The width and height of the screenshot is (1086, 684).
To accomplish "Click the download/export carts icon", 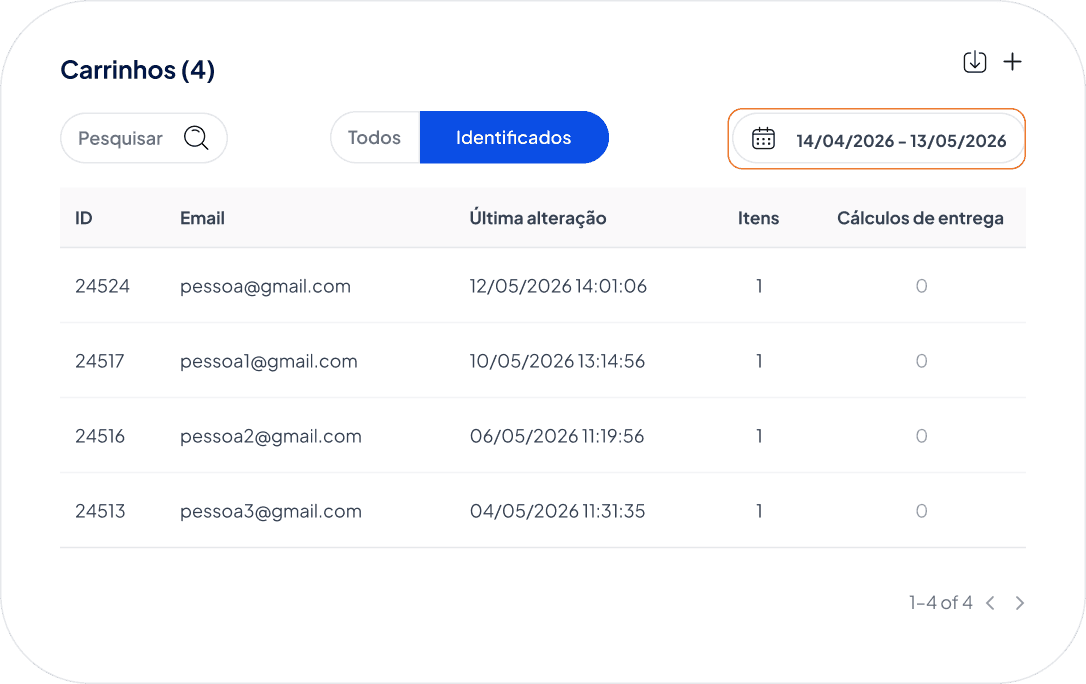I will point(974,62).
